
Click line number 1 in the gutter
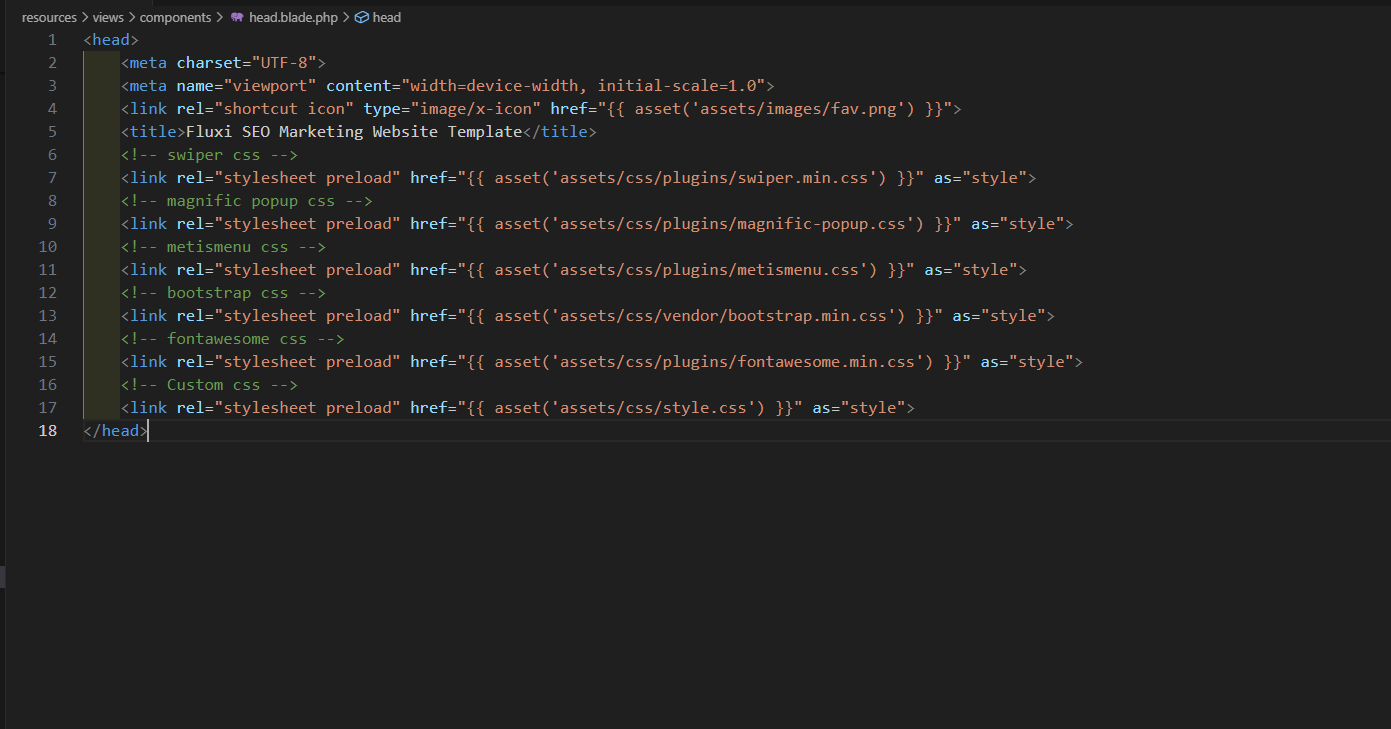click(x=51, y=40)
